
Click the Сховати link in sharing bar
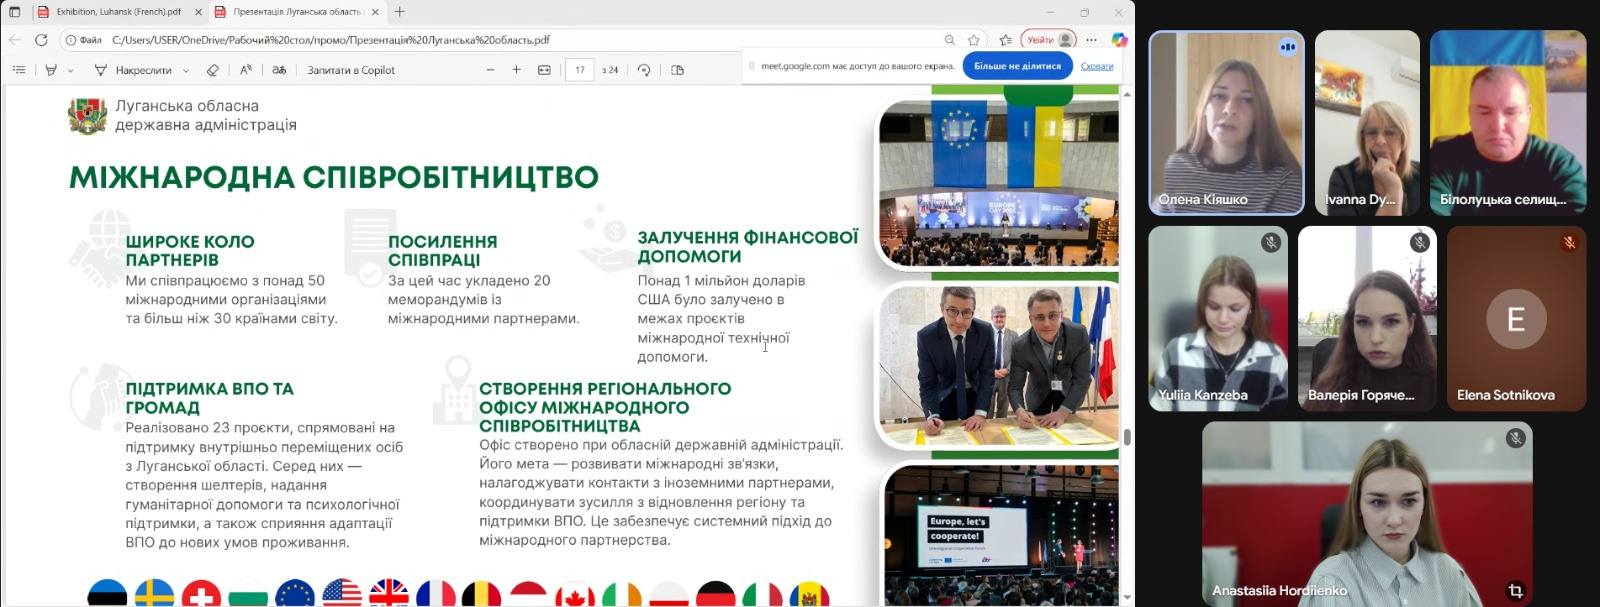pos(1097,66)
